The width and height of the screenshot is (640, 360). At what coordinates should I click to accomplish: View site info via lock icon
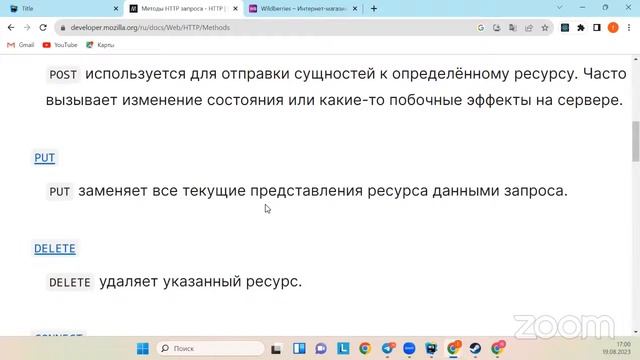[62, 28]
